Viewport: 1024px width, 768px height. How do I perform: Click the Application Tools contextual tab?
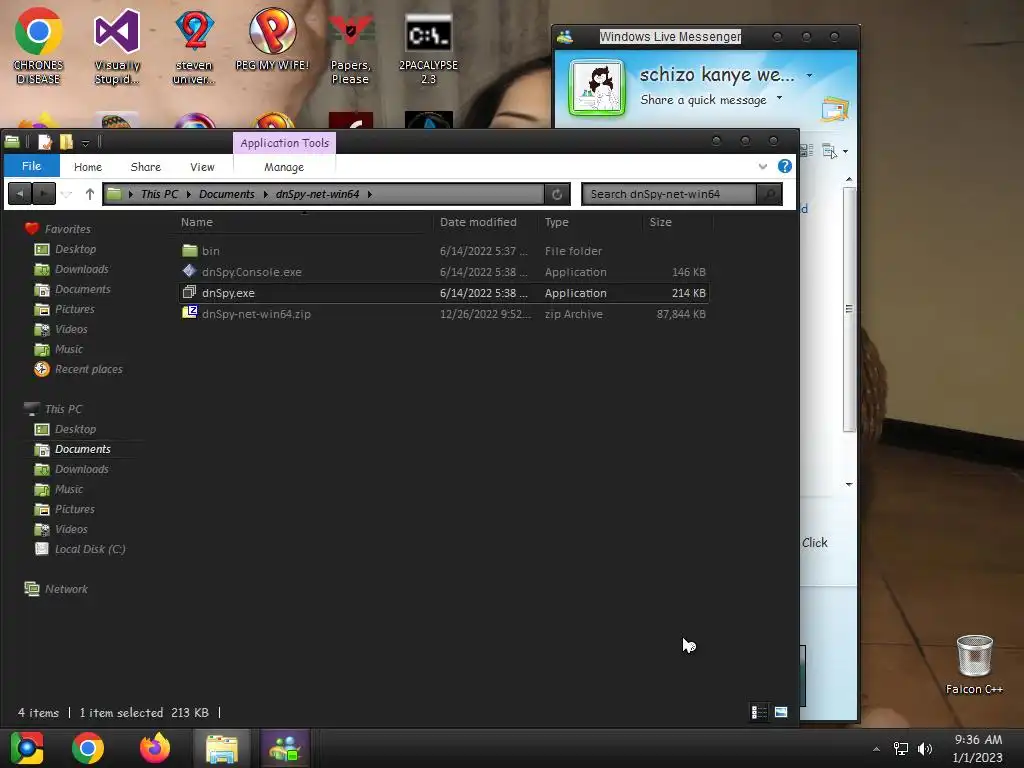tap(284, 143)
